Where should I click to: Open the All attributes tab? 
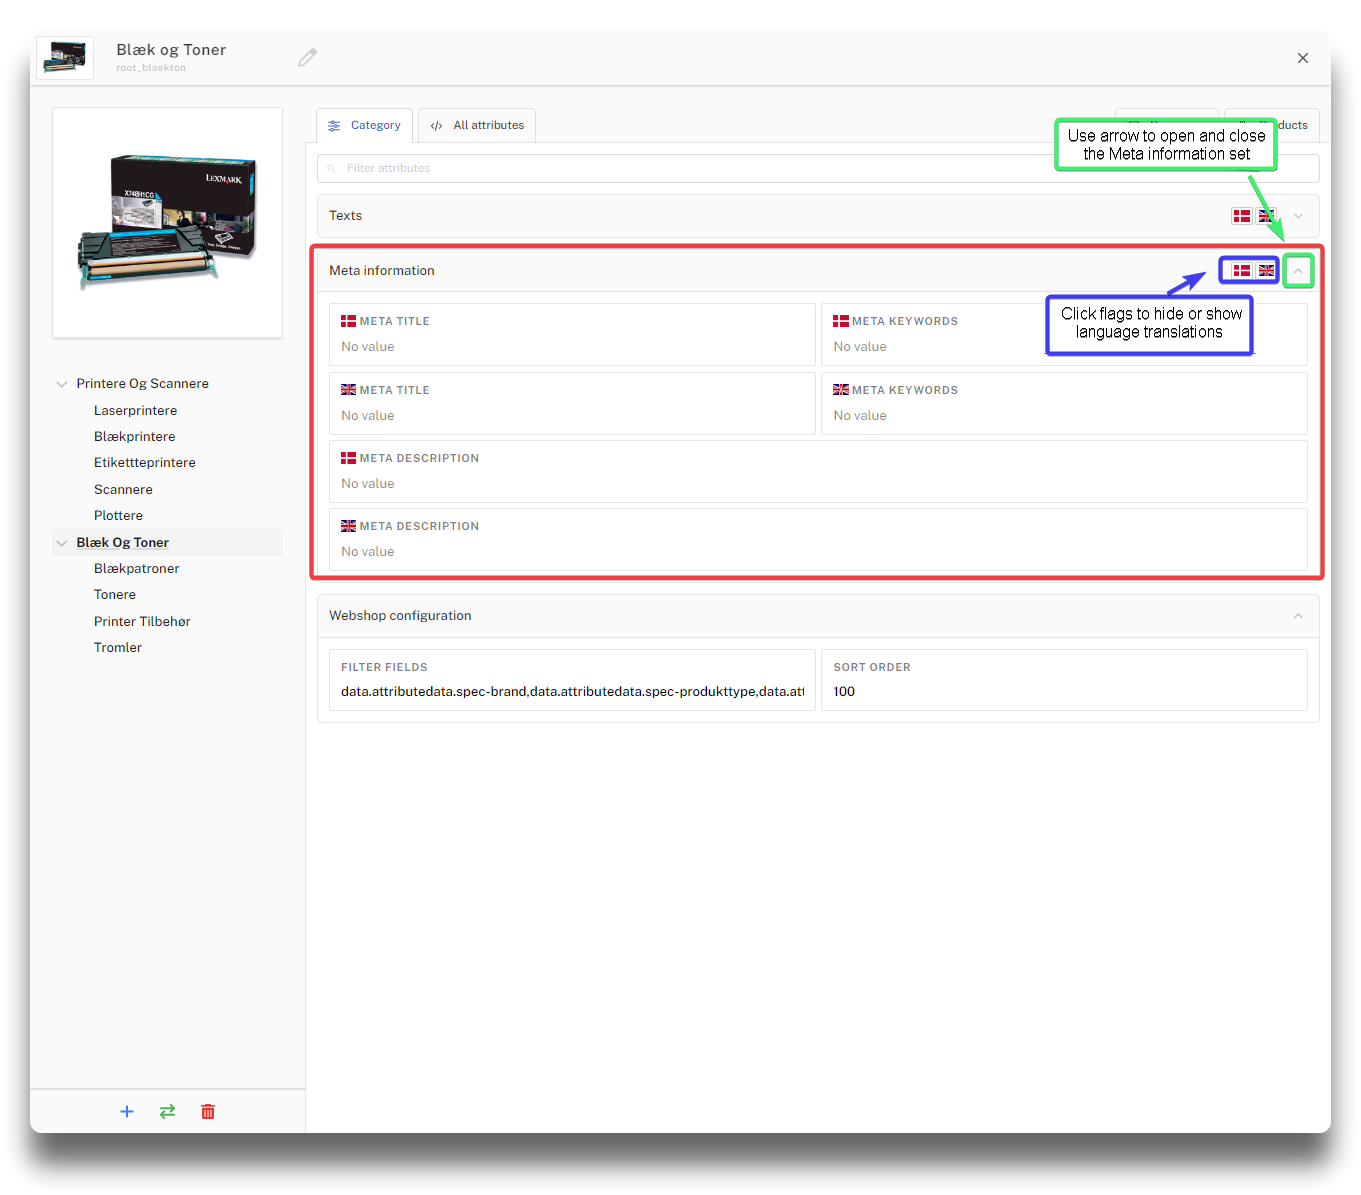(477, 126)
